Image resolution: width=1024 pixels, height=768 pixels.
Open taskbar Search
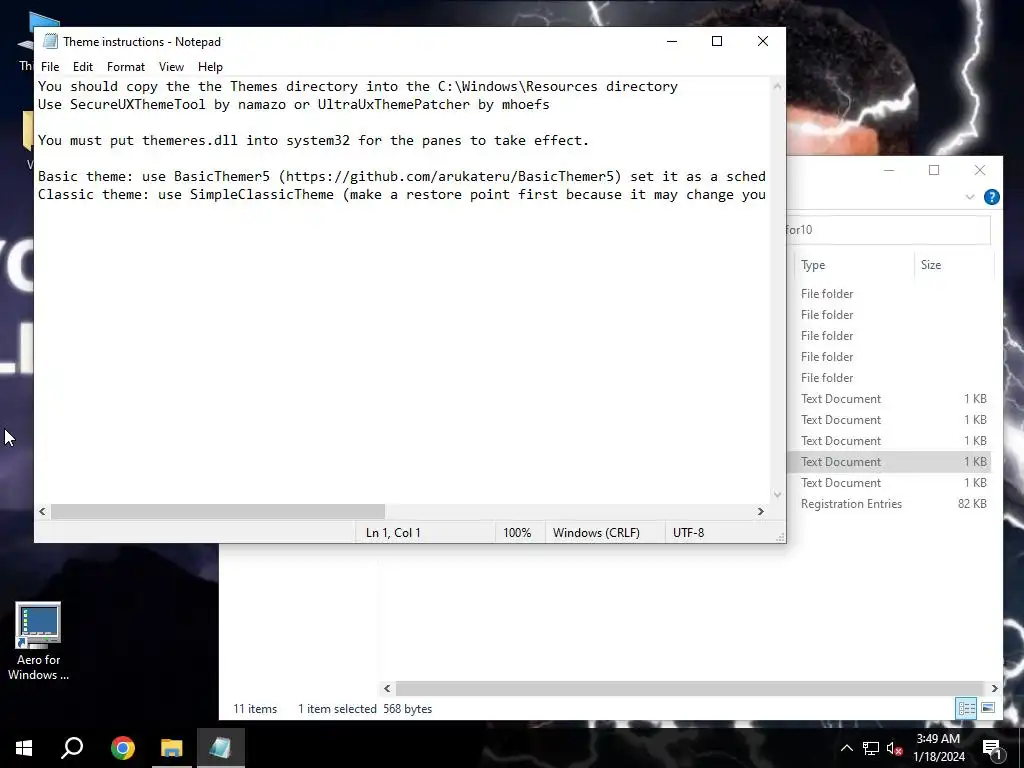pyautogui.click(x=72, y=748)
